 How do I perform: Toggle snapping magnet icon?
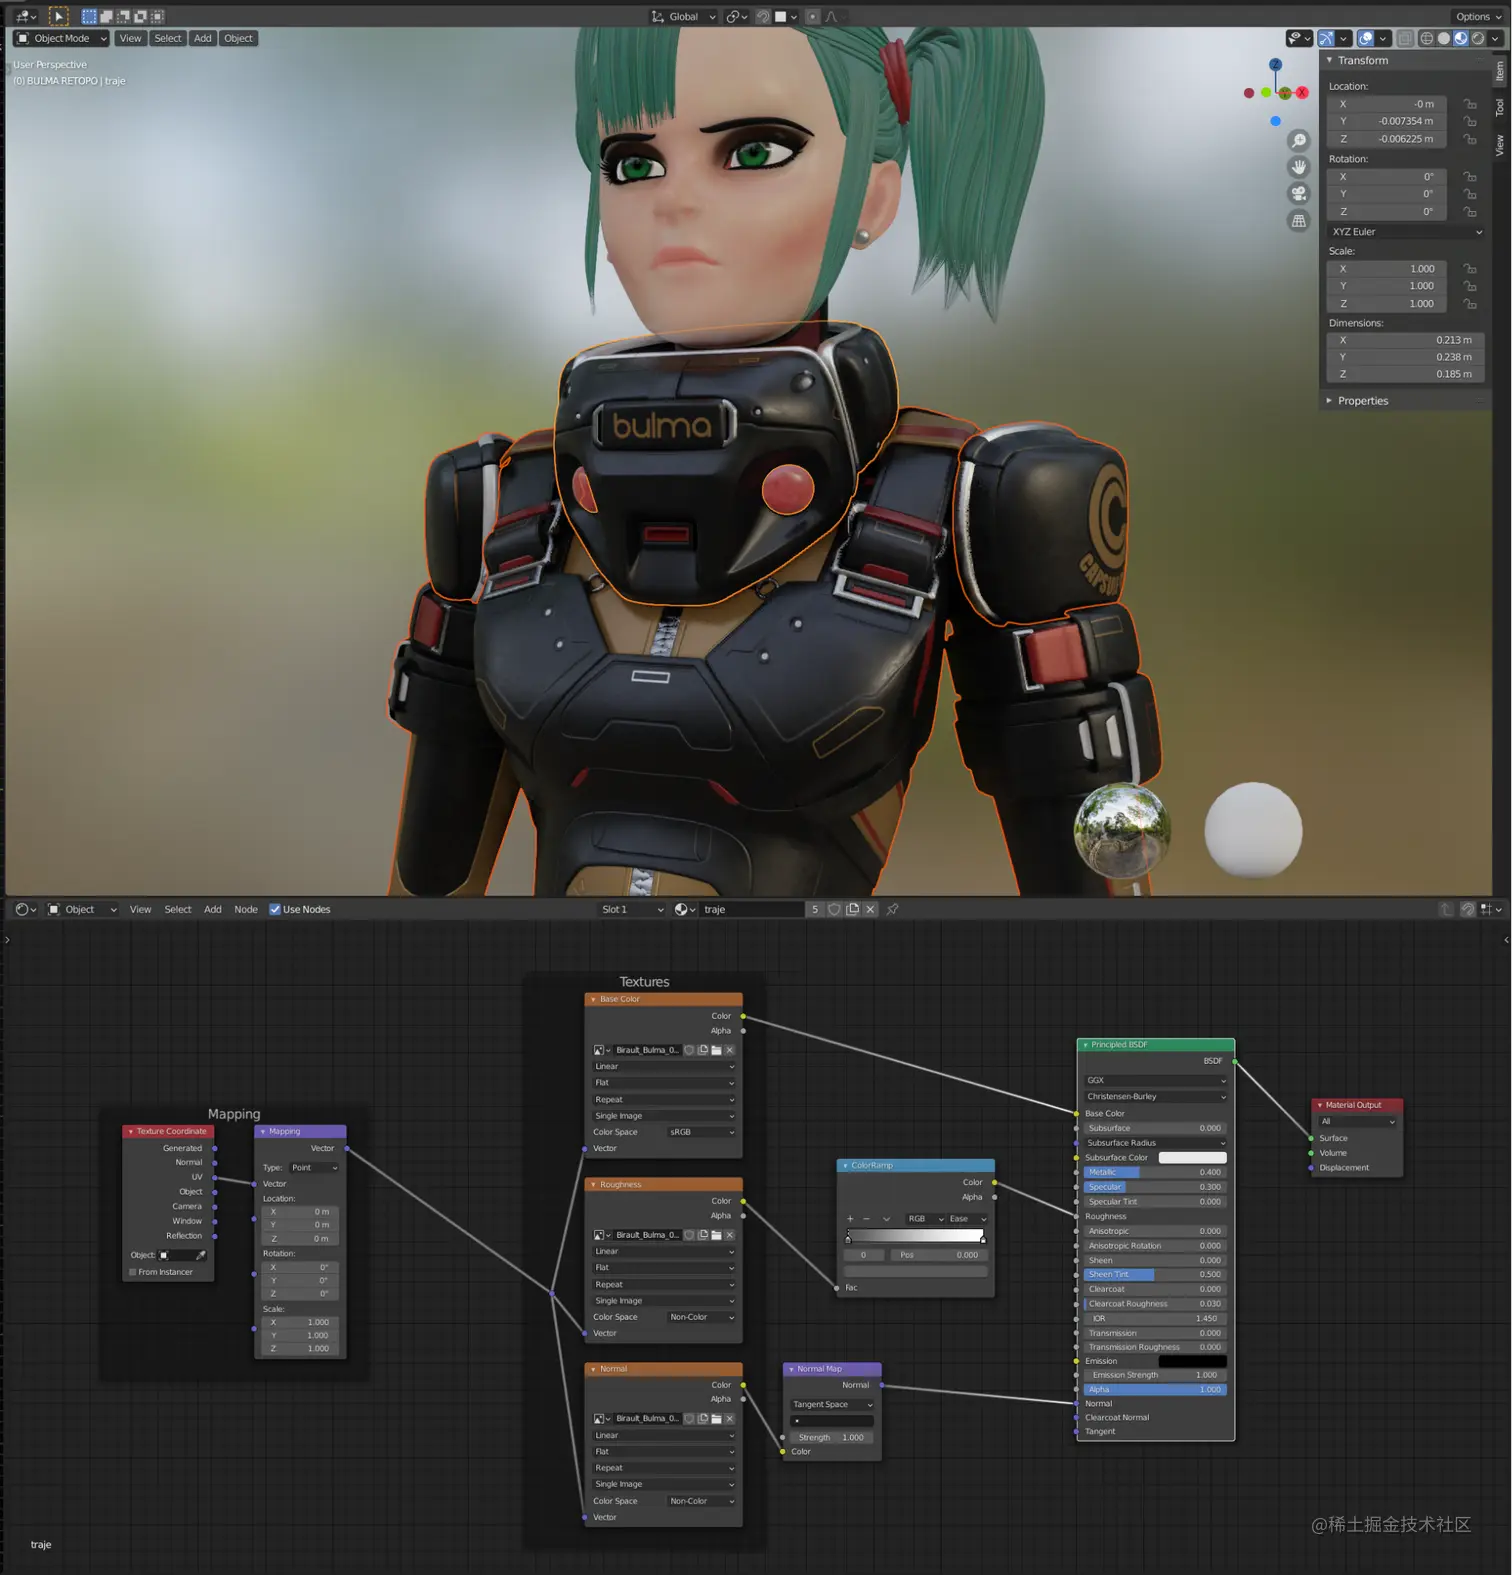[763, 16]
